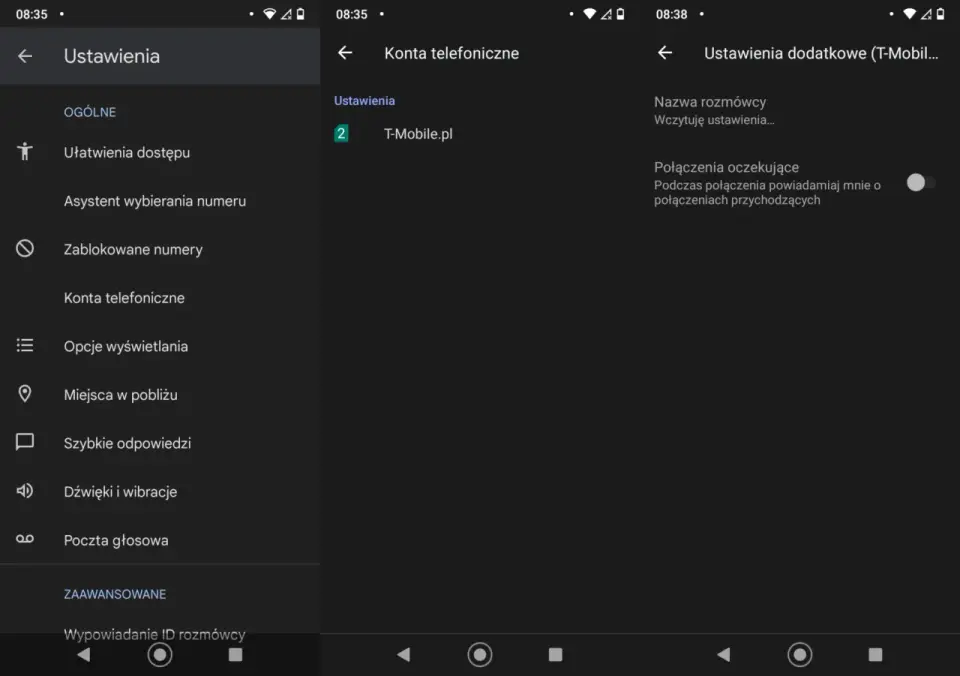This screenshot has width=960, height=676.
Task: Tap the ZAAWANSOWANE section header
Action: pyautogui.click(x=115, y=594)
